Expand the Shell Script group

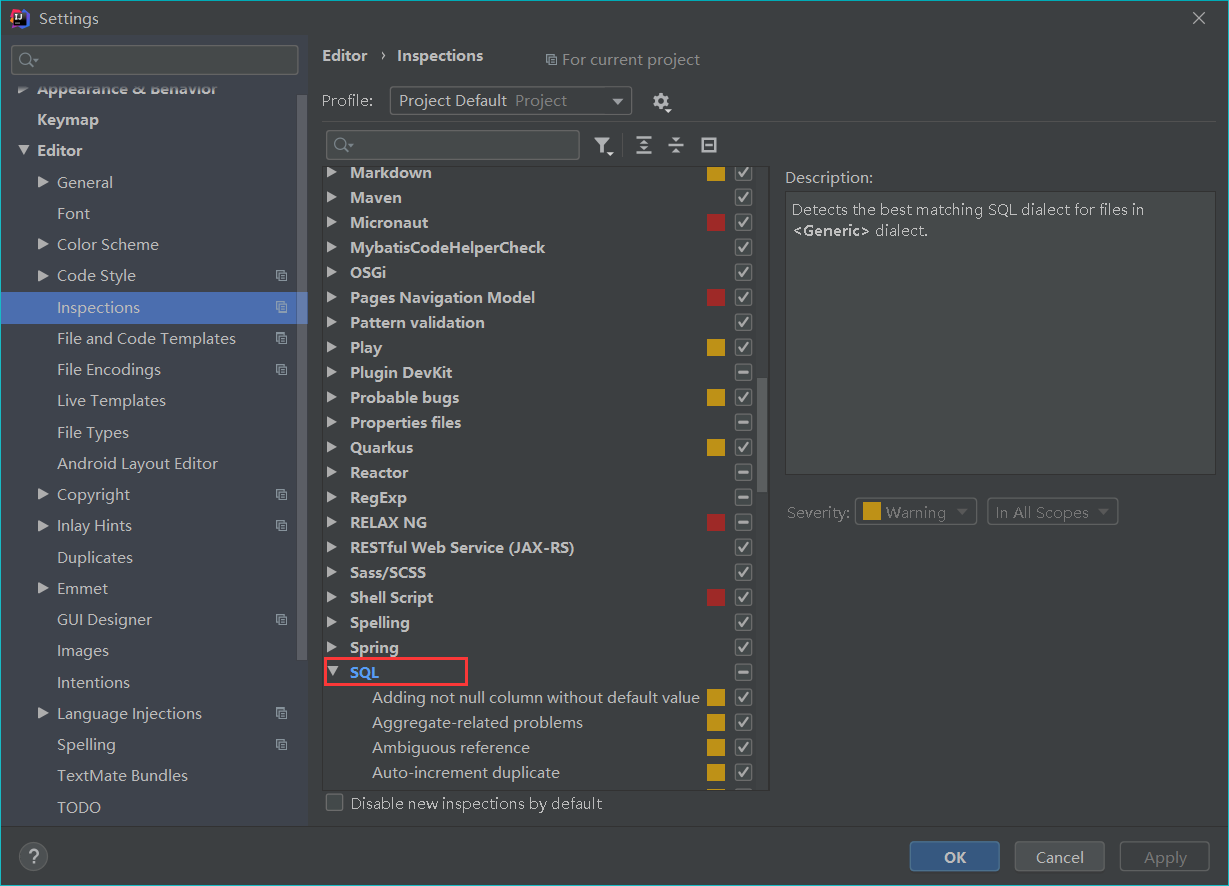(332, 598)
